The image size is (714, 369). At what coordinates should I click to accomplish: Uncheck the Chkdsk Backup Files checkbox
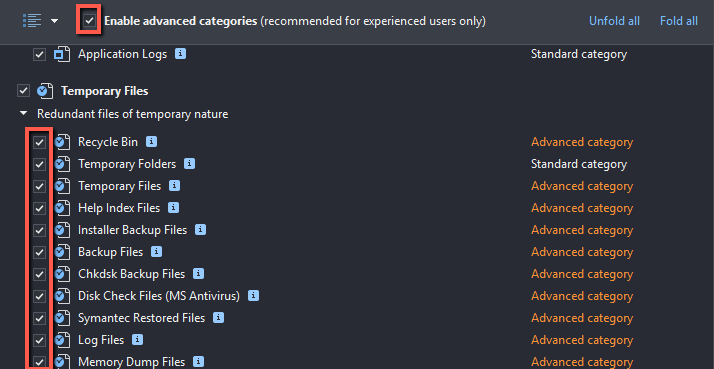point(40,274)
